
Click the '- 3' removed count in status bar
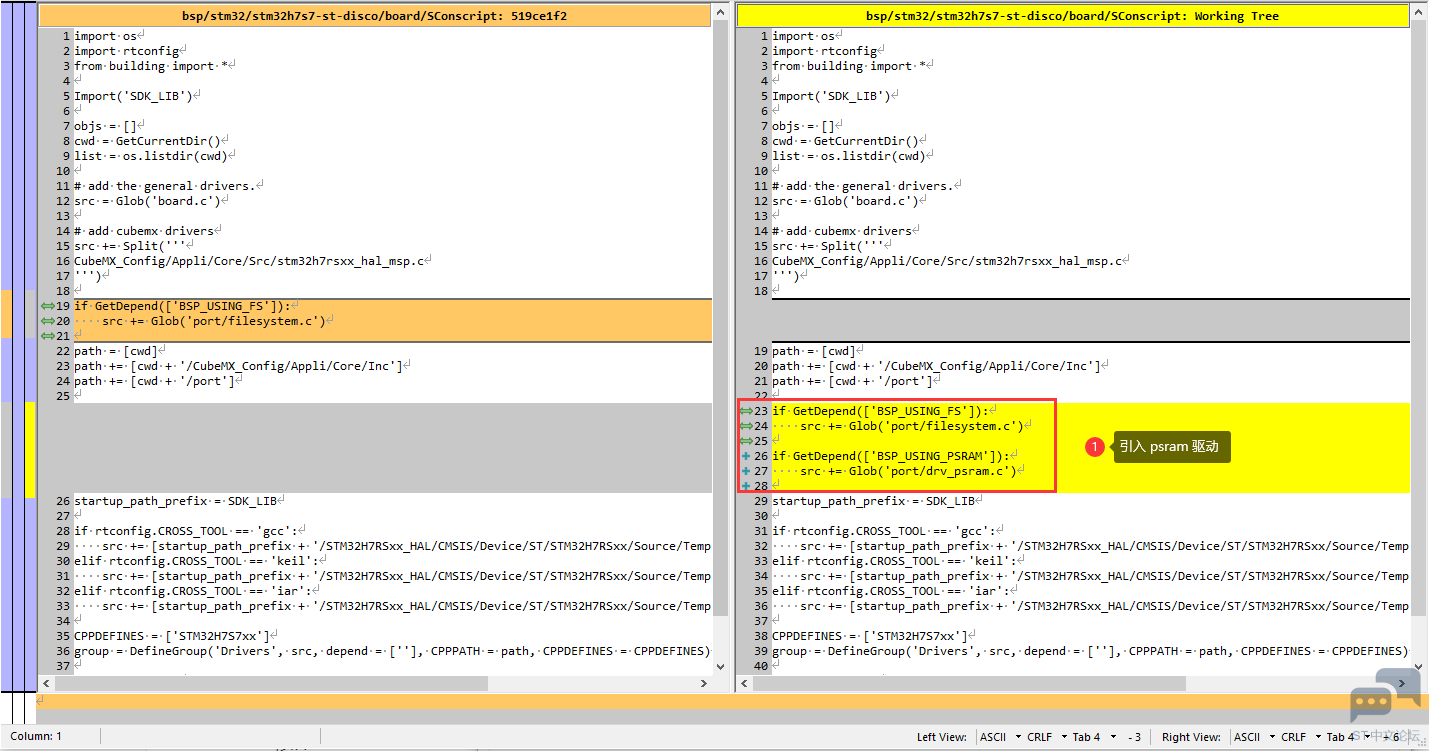click(1134, 737)
